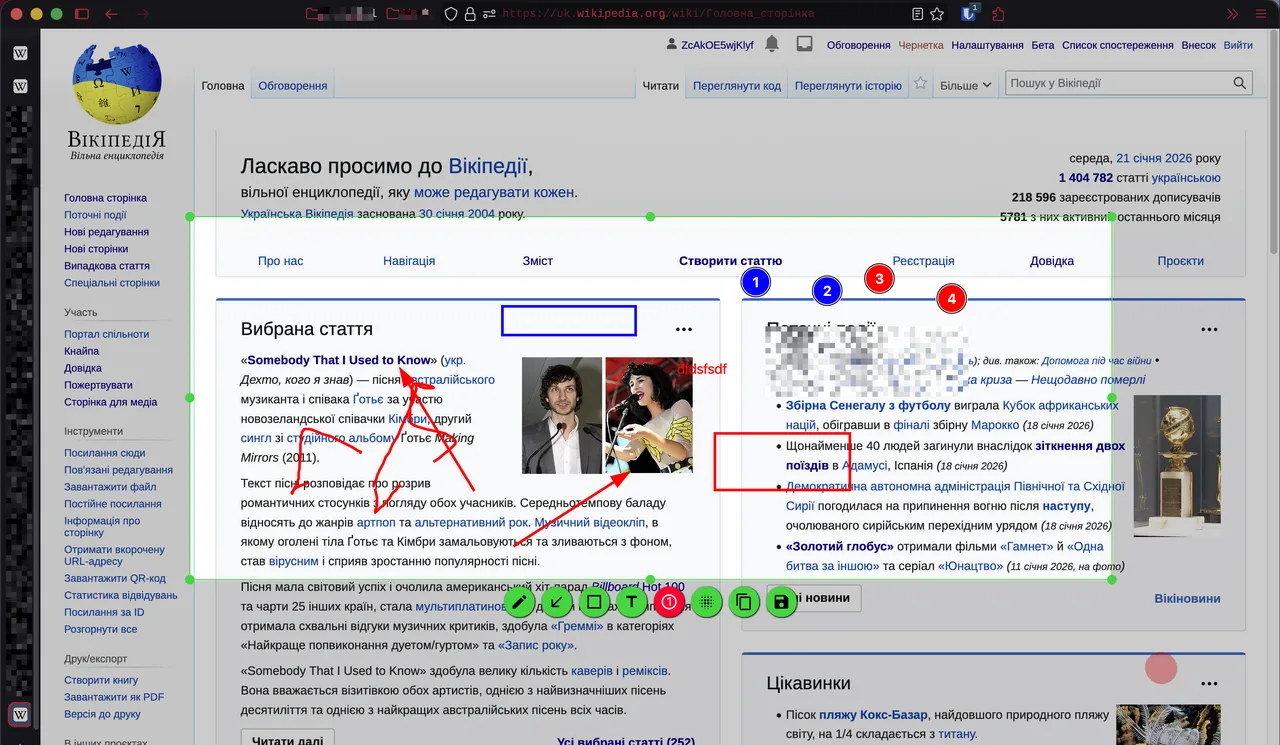
Task: Bookmark this page with the star
Action: pos(937,14)
